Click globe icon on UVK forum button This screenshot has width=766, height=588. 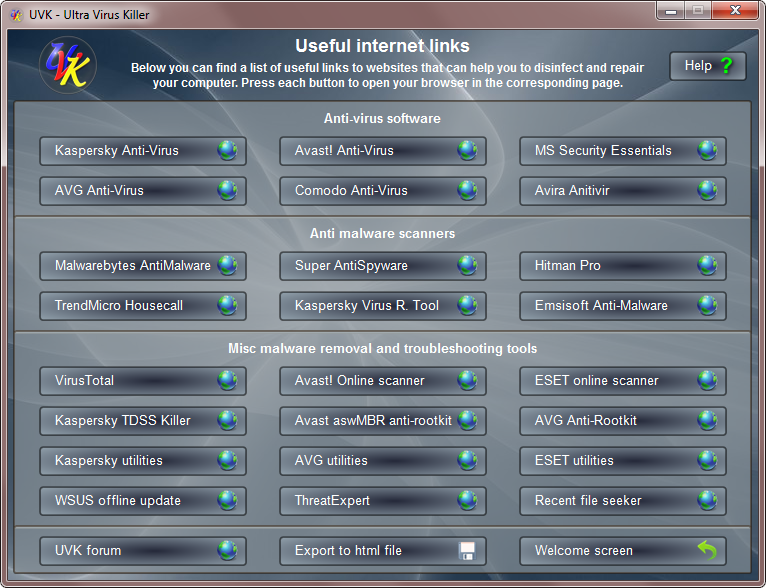(x=227, y=550)
